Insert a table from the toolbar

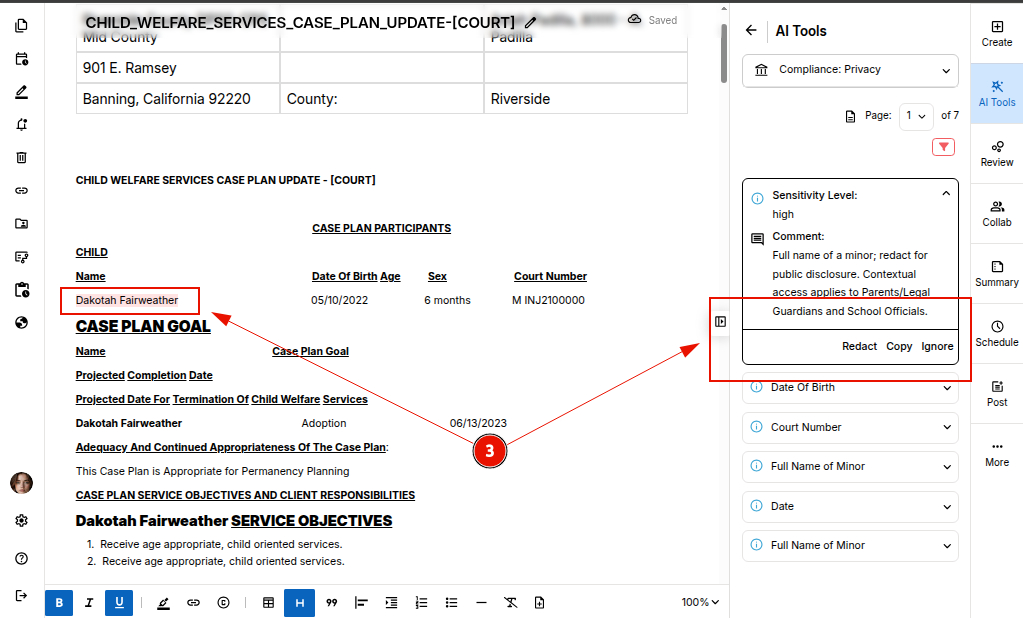click(268, 603)
